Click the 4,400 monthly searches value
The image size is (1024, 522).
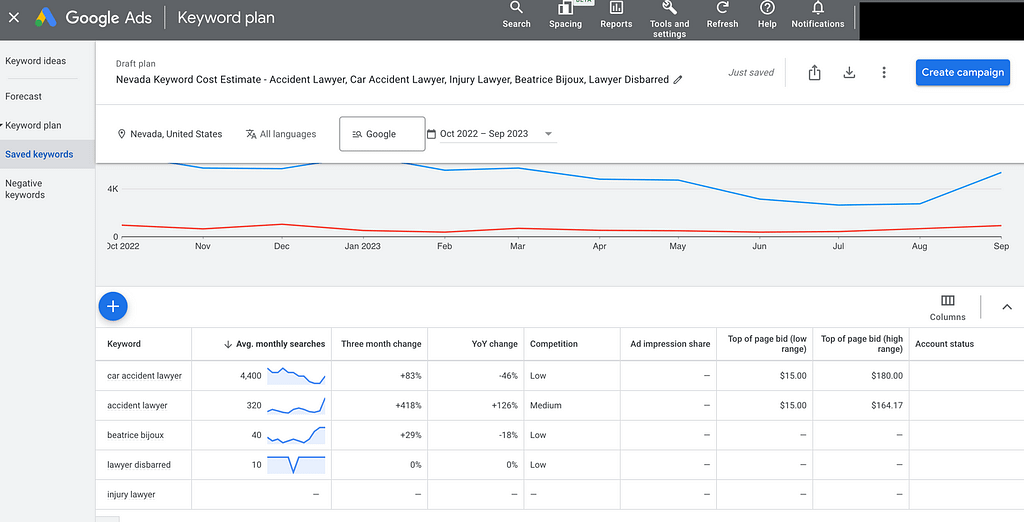[x=251, y=376]
